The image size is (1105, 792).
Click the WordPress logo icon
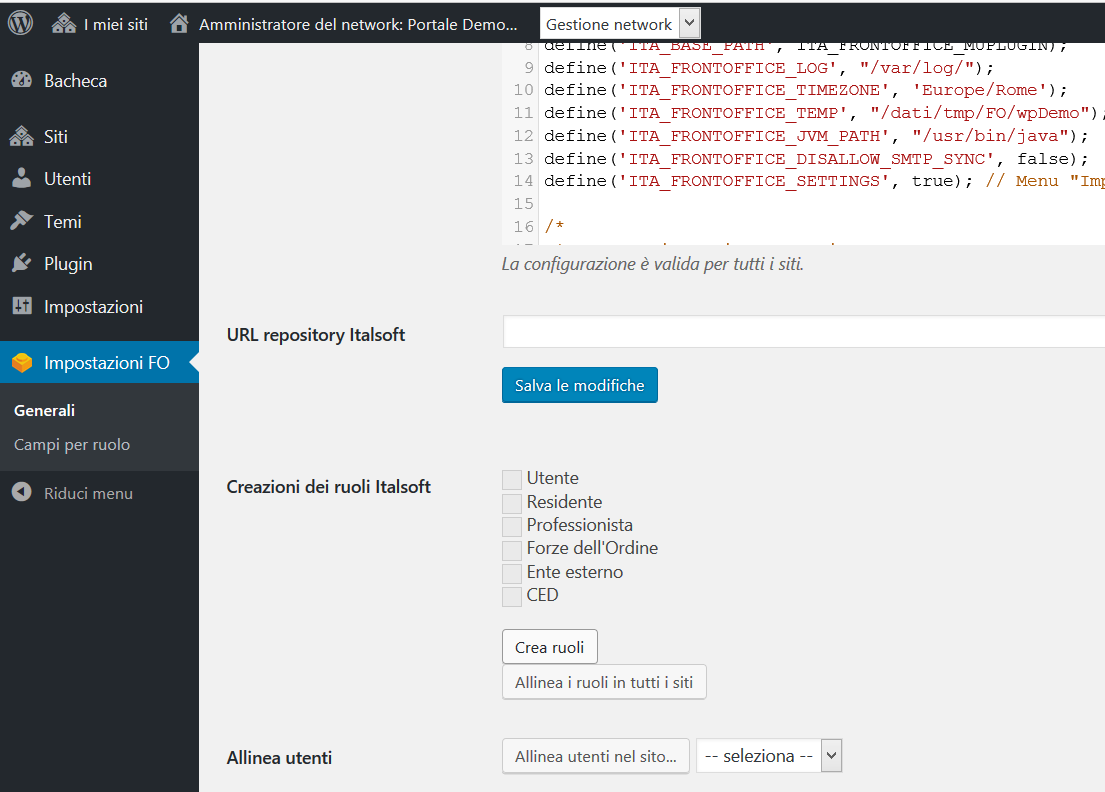point(20,24)
